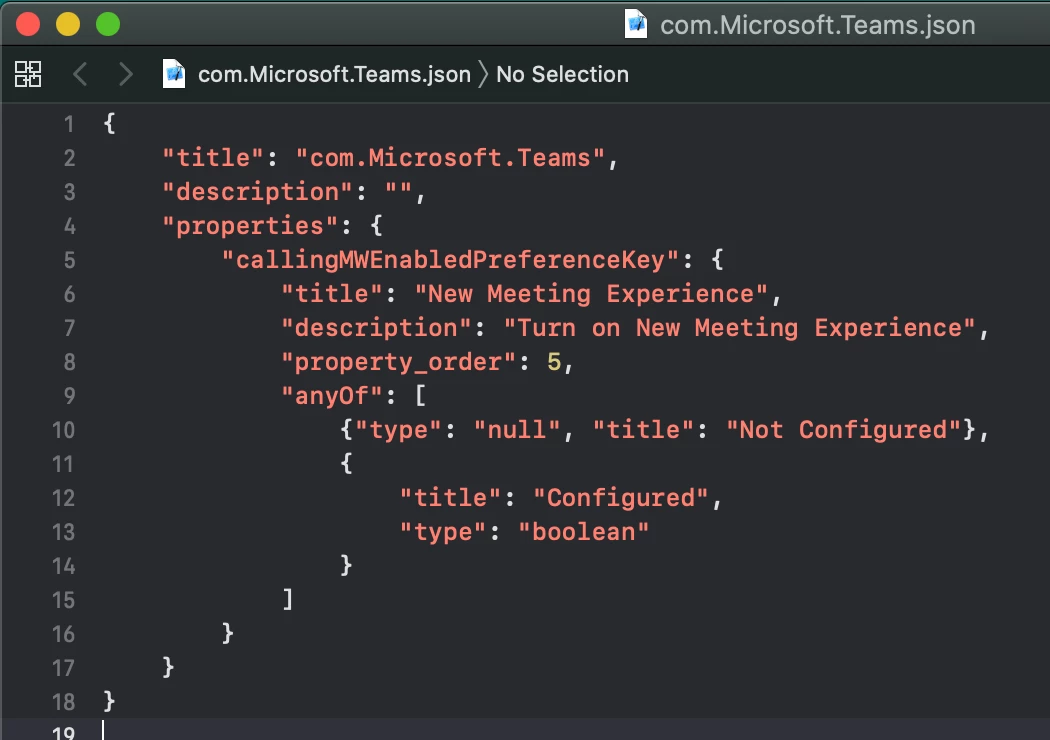Click the closing brace on line 16
The image size is (1050, 740).
tap(228, 634)
